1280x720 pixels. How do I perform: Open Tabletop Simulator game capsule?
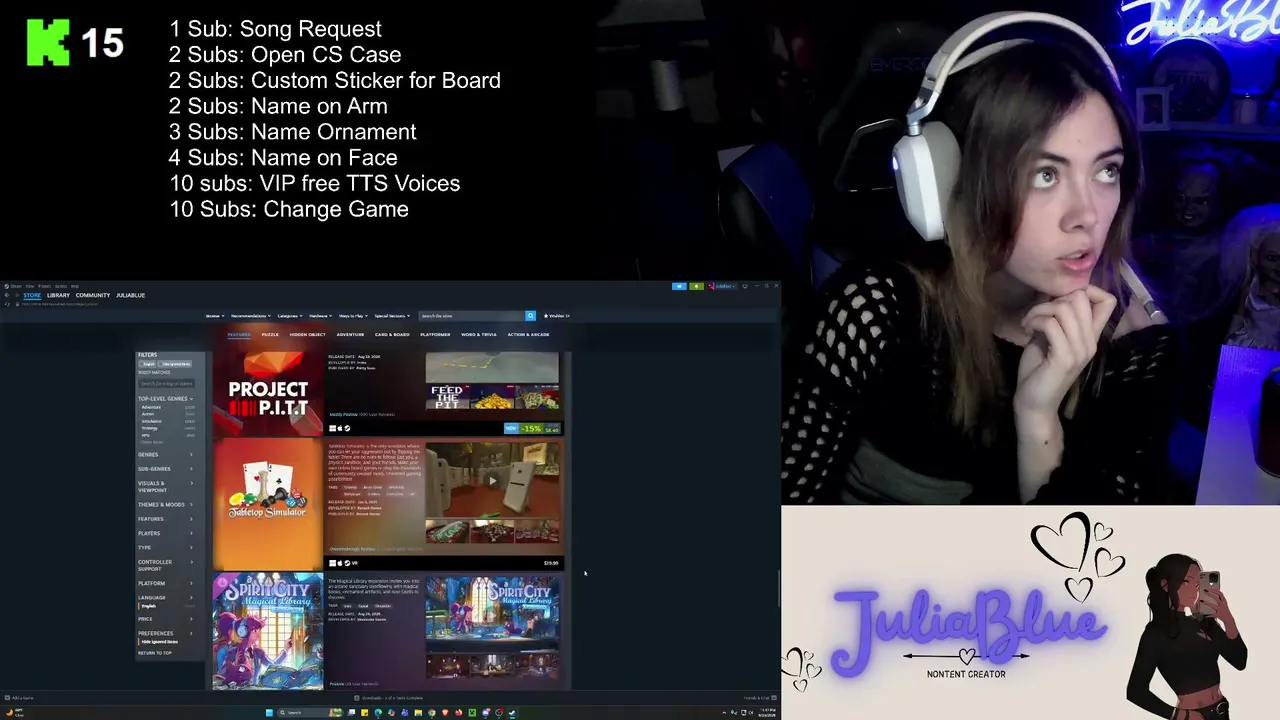coord(267,505)
